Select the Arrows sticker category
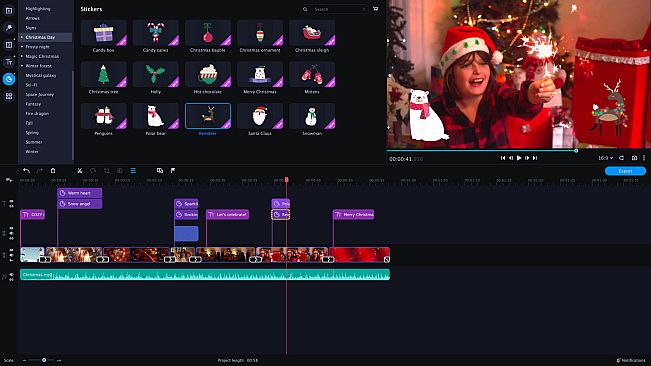 pyautogui.click(x=32, y=18)
